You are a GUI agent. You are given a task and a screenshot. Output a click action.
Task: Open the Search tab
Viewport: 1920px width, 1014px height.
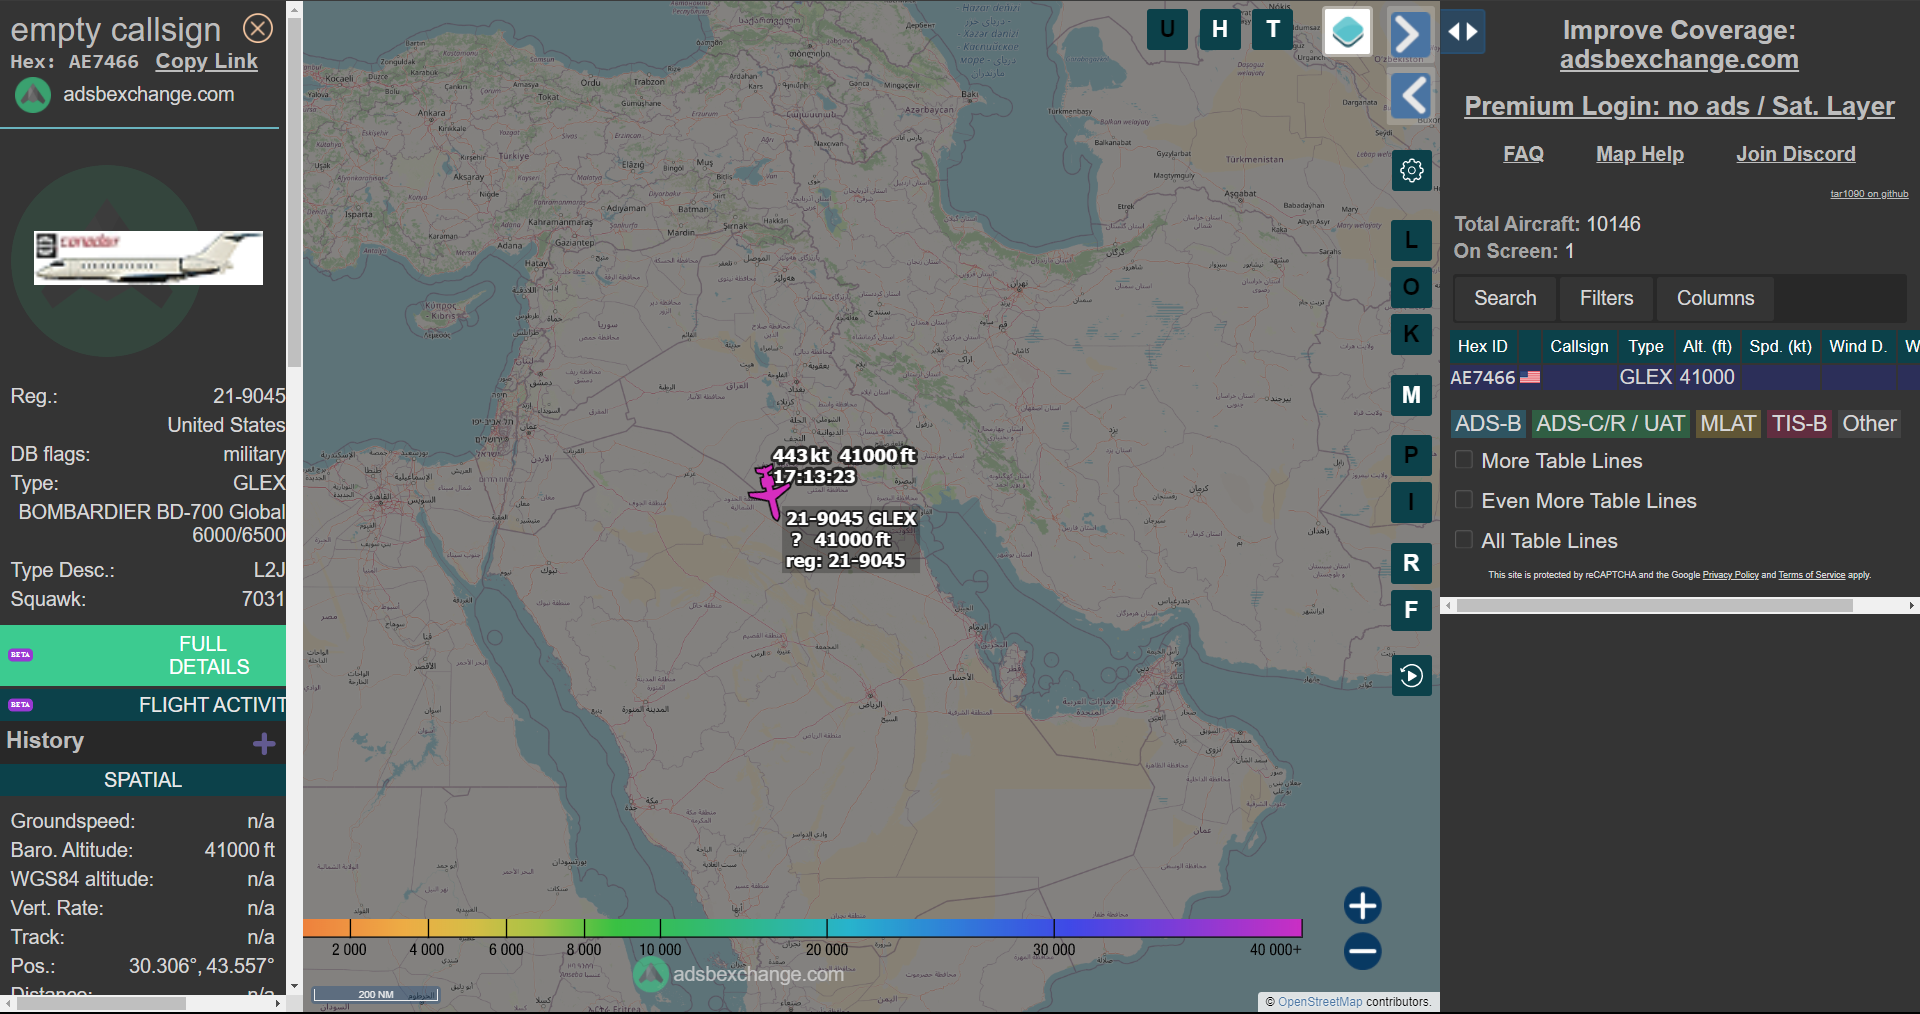(x=1505, y=298)
